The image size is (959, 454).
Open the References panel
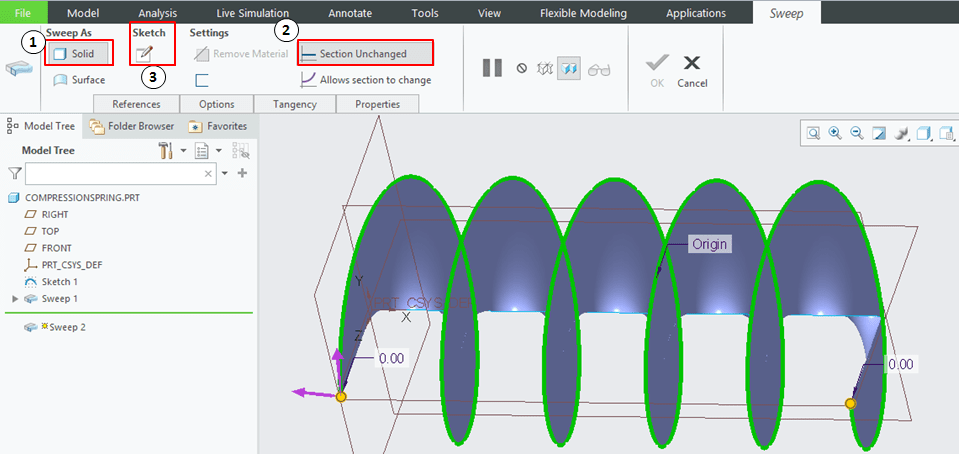(136, 104)
